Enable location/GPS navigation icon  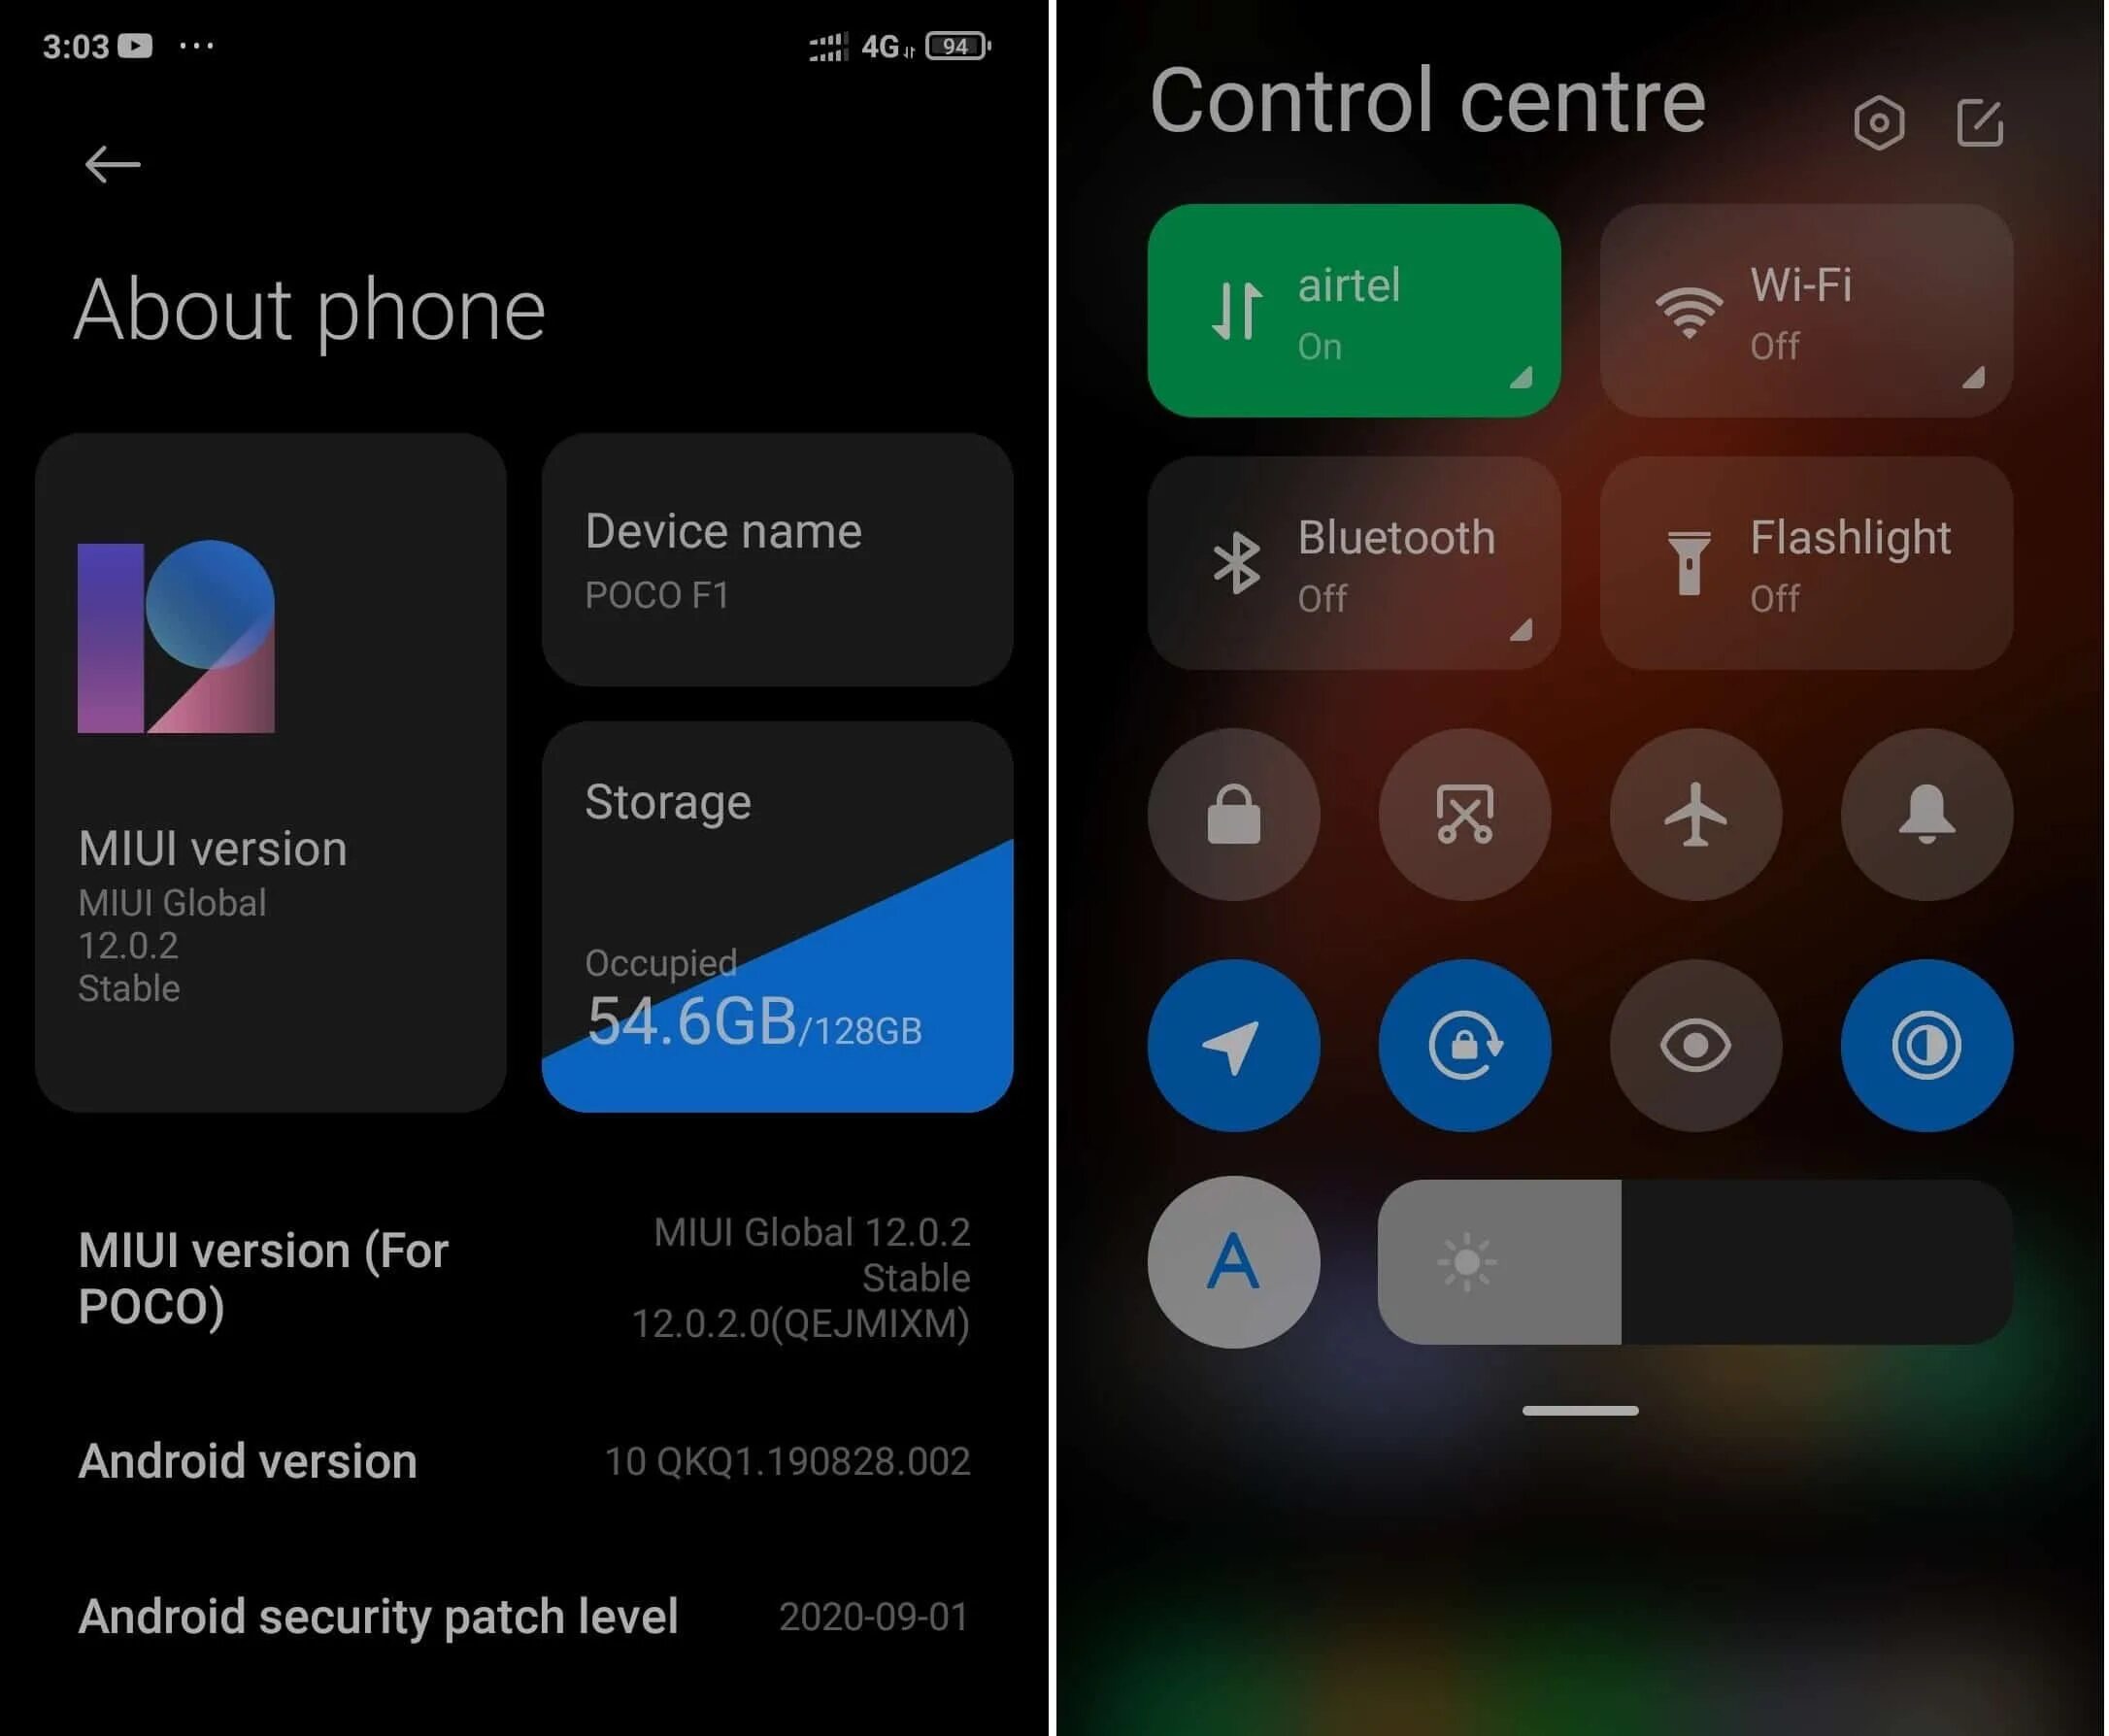coord(1237,1044)
